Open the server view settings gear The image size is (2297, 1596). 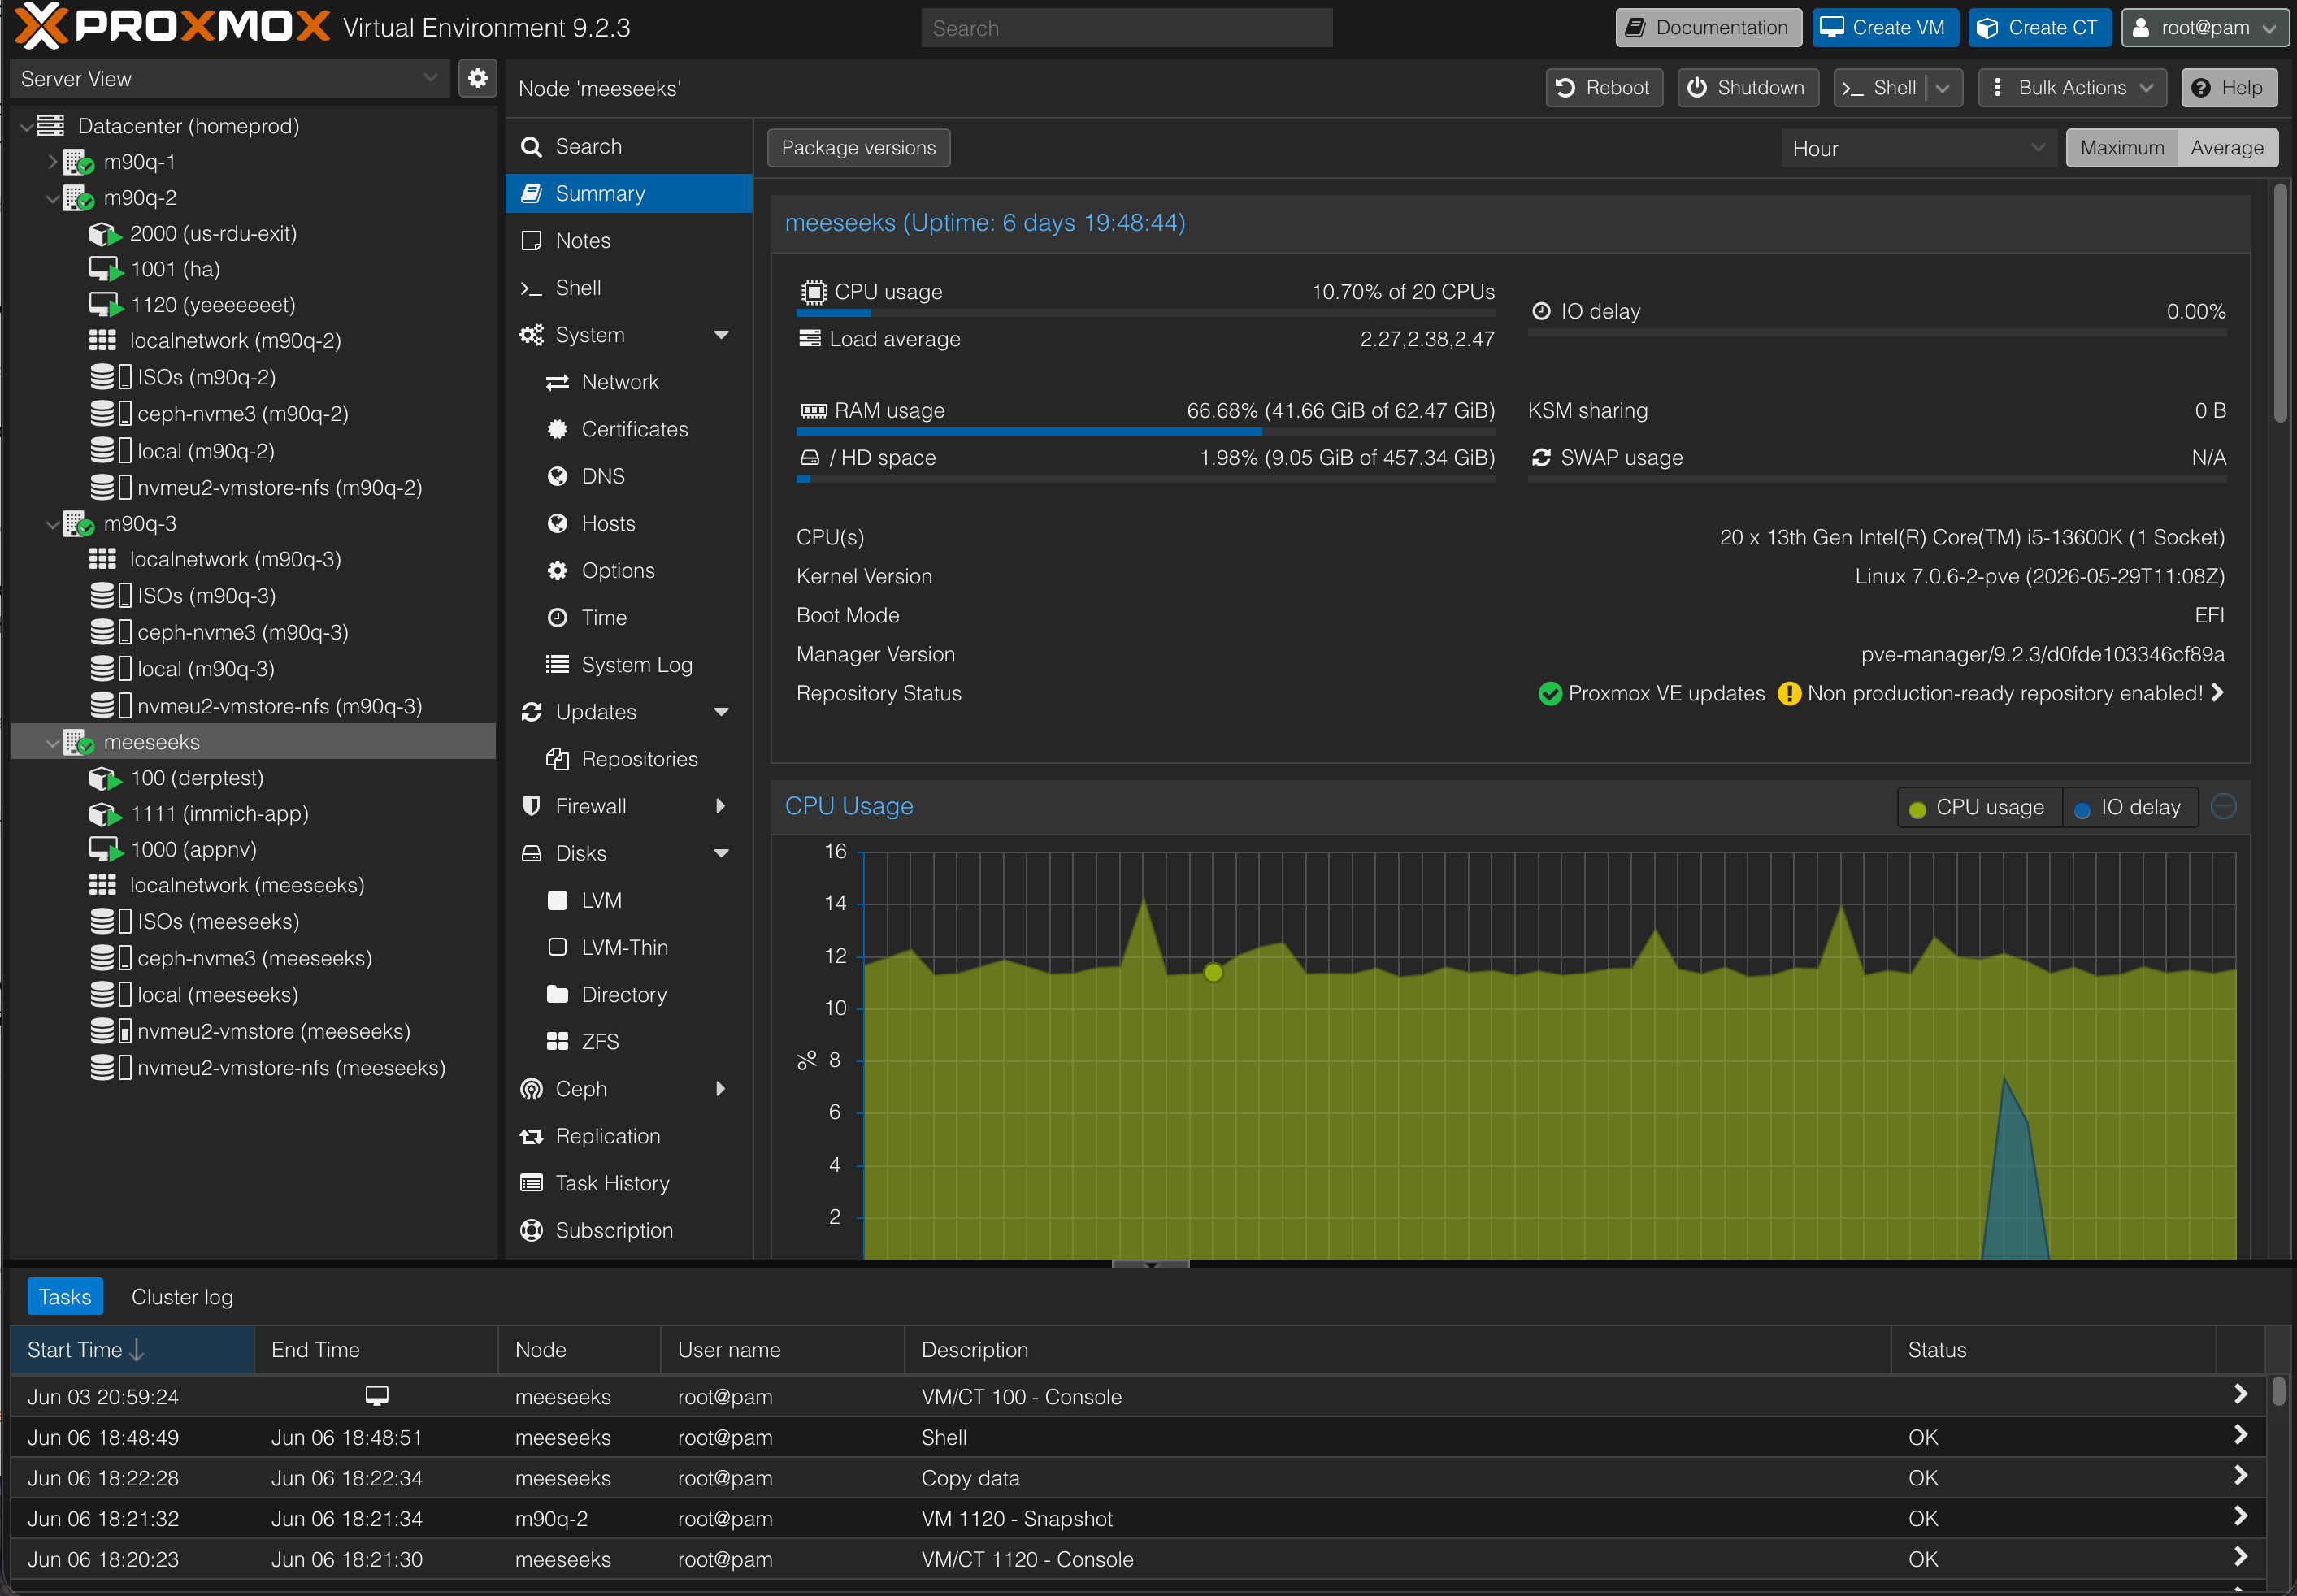pyautogui.click(x=477, y=78)
